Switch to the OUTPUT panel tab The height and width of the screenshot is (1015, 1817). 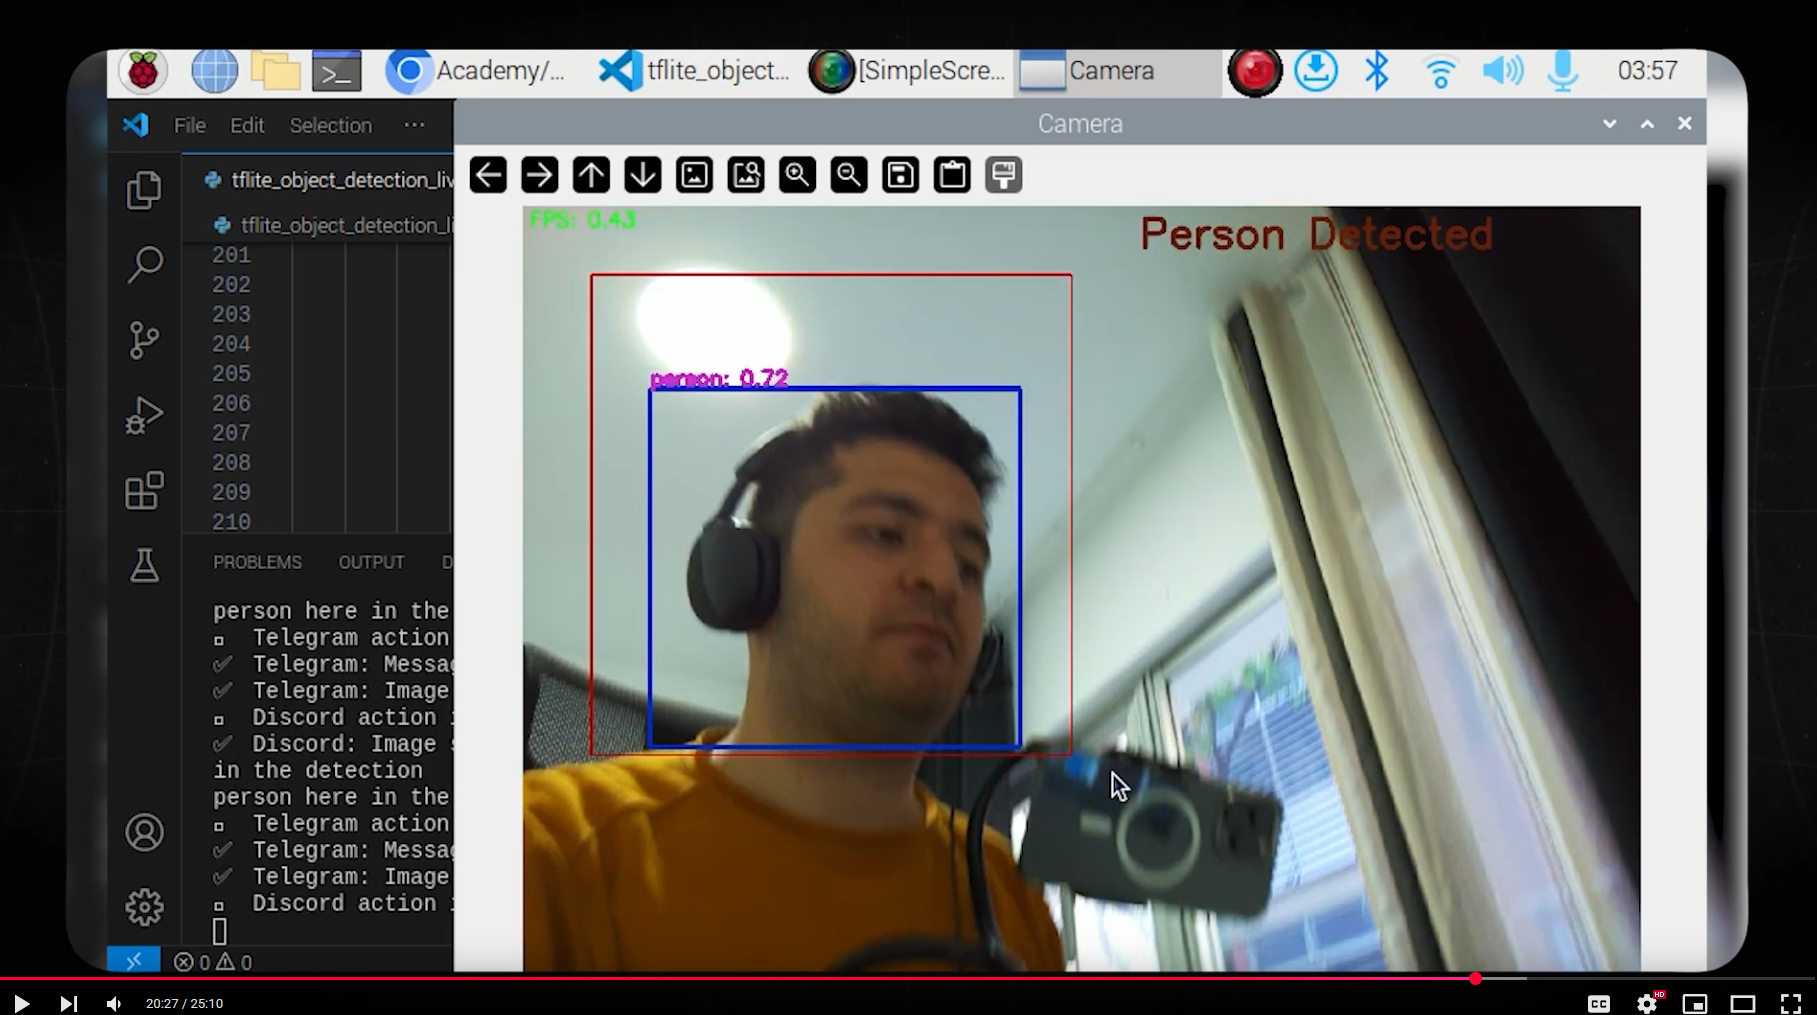(371, 562)
